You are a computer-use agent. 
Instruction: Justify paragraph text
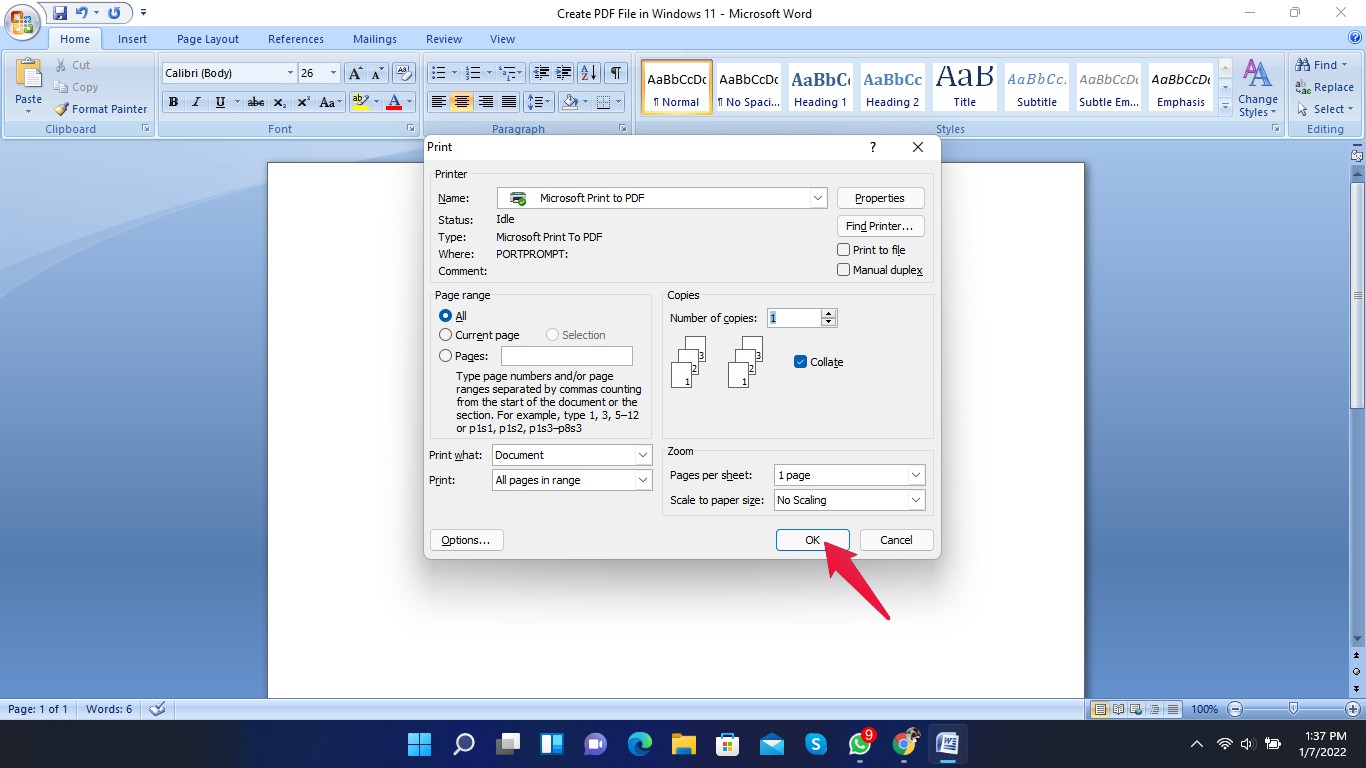pyautogui.click(x=509, y=102)
